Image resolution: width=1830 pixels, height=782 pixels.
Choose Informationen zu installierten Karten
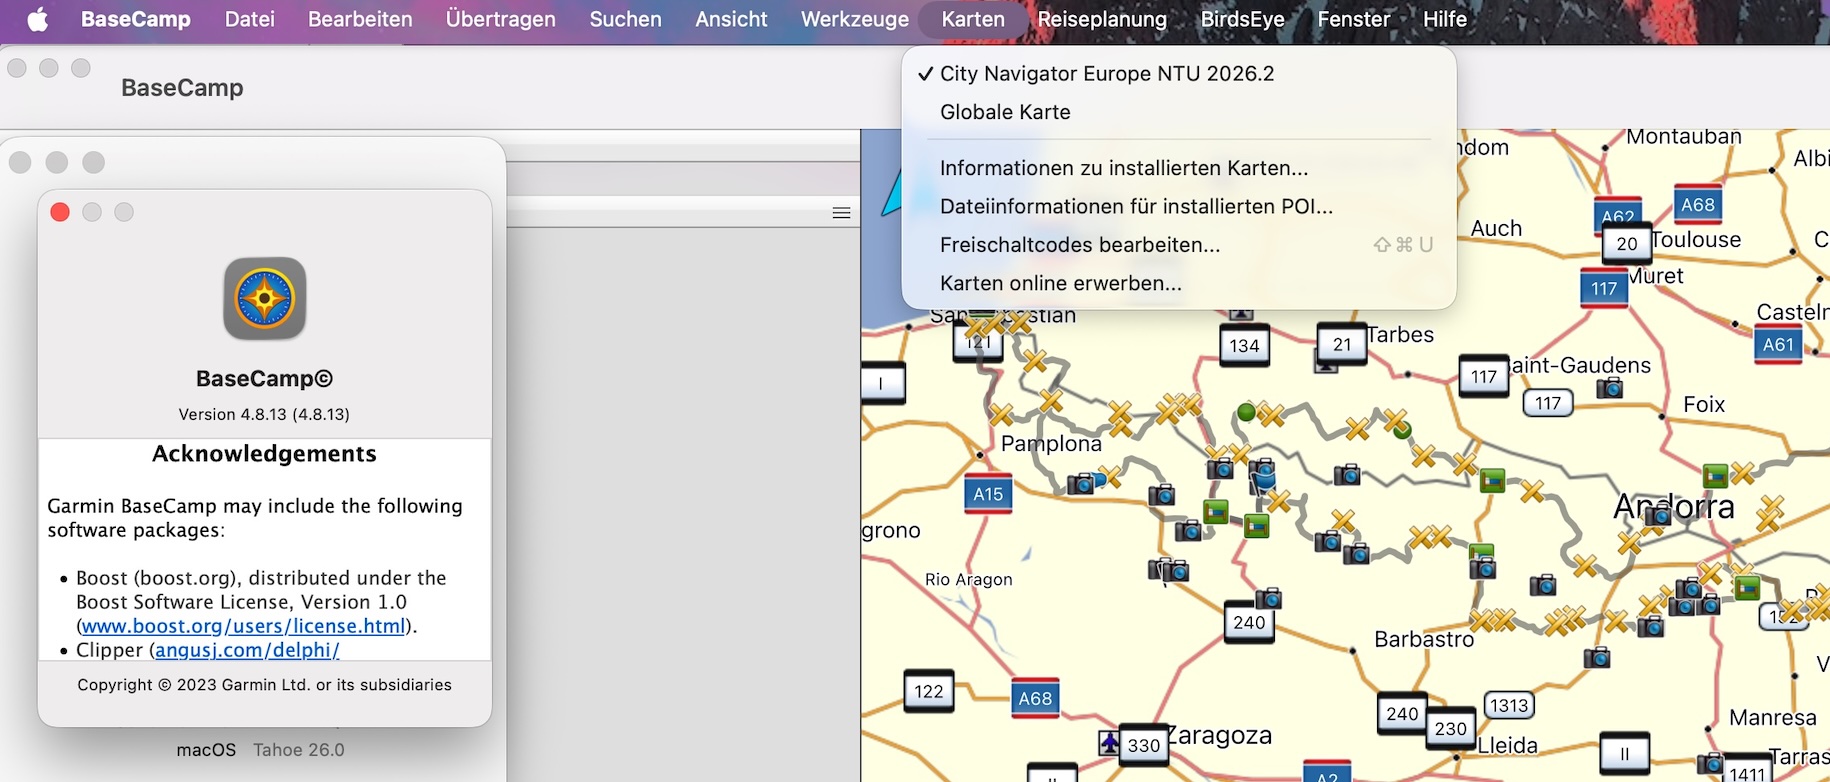1124,168
